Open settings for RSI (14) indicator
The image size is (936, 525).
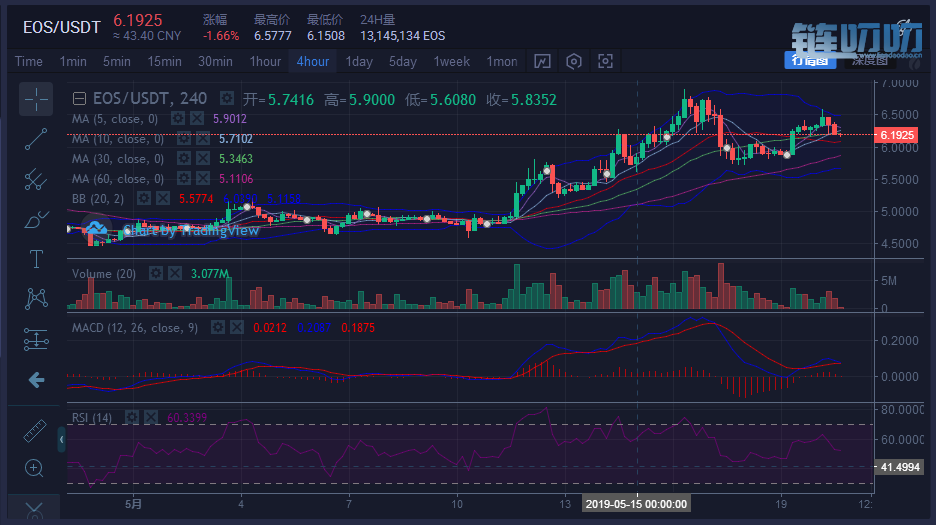click(x=131, y=417)
